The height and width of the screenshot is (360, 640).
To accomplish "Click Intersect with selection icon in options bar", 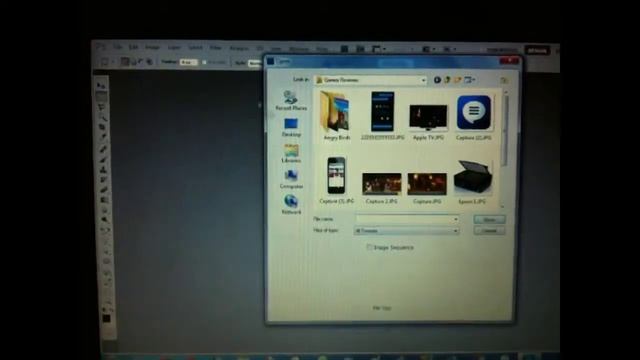I will tap(150, 62).
